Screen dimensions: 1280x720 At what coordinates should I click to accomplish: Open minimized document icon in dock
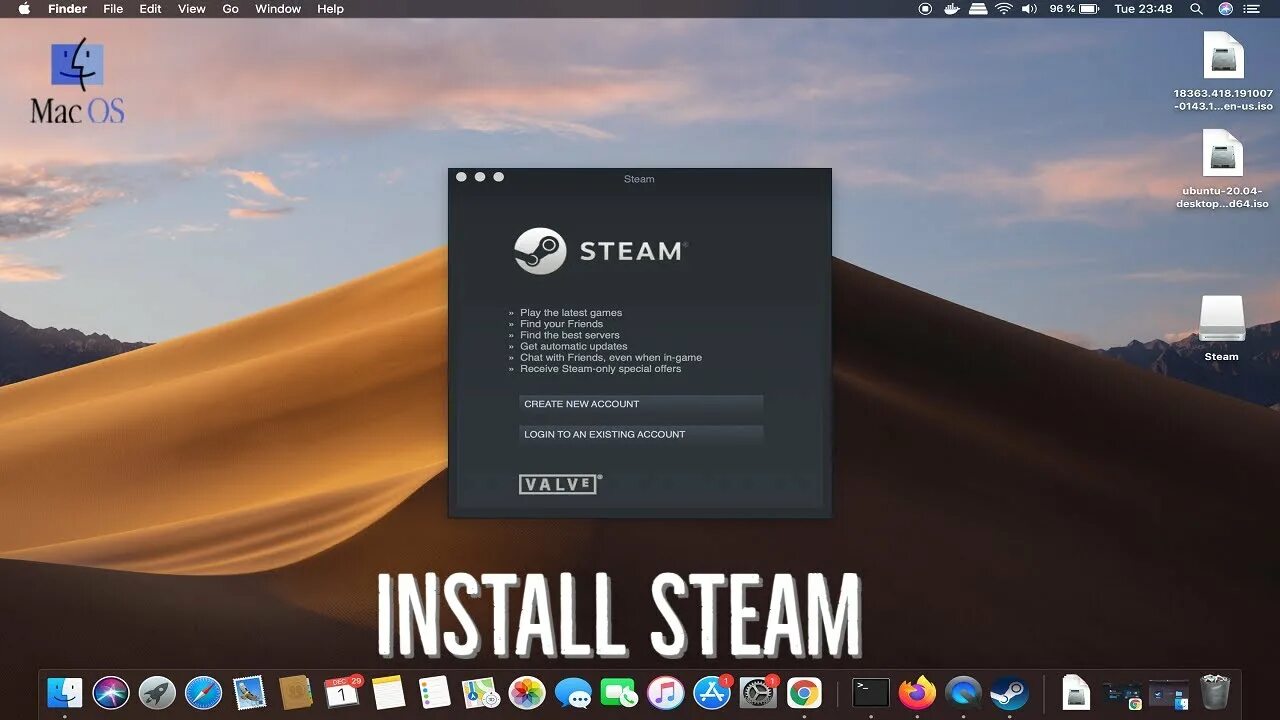pos(1075,692)
